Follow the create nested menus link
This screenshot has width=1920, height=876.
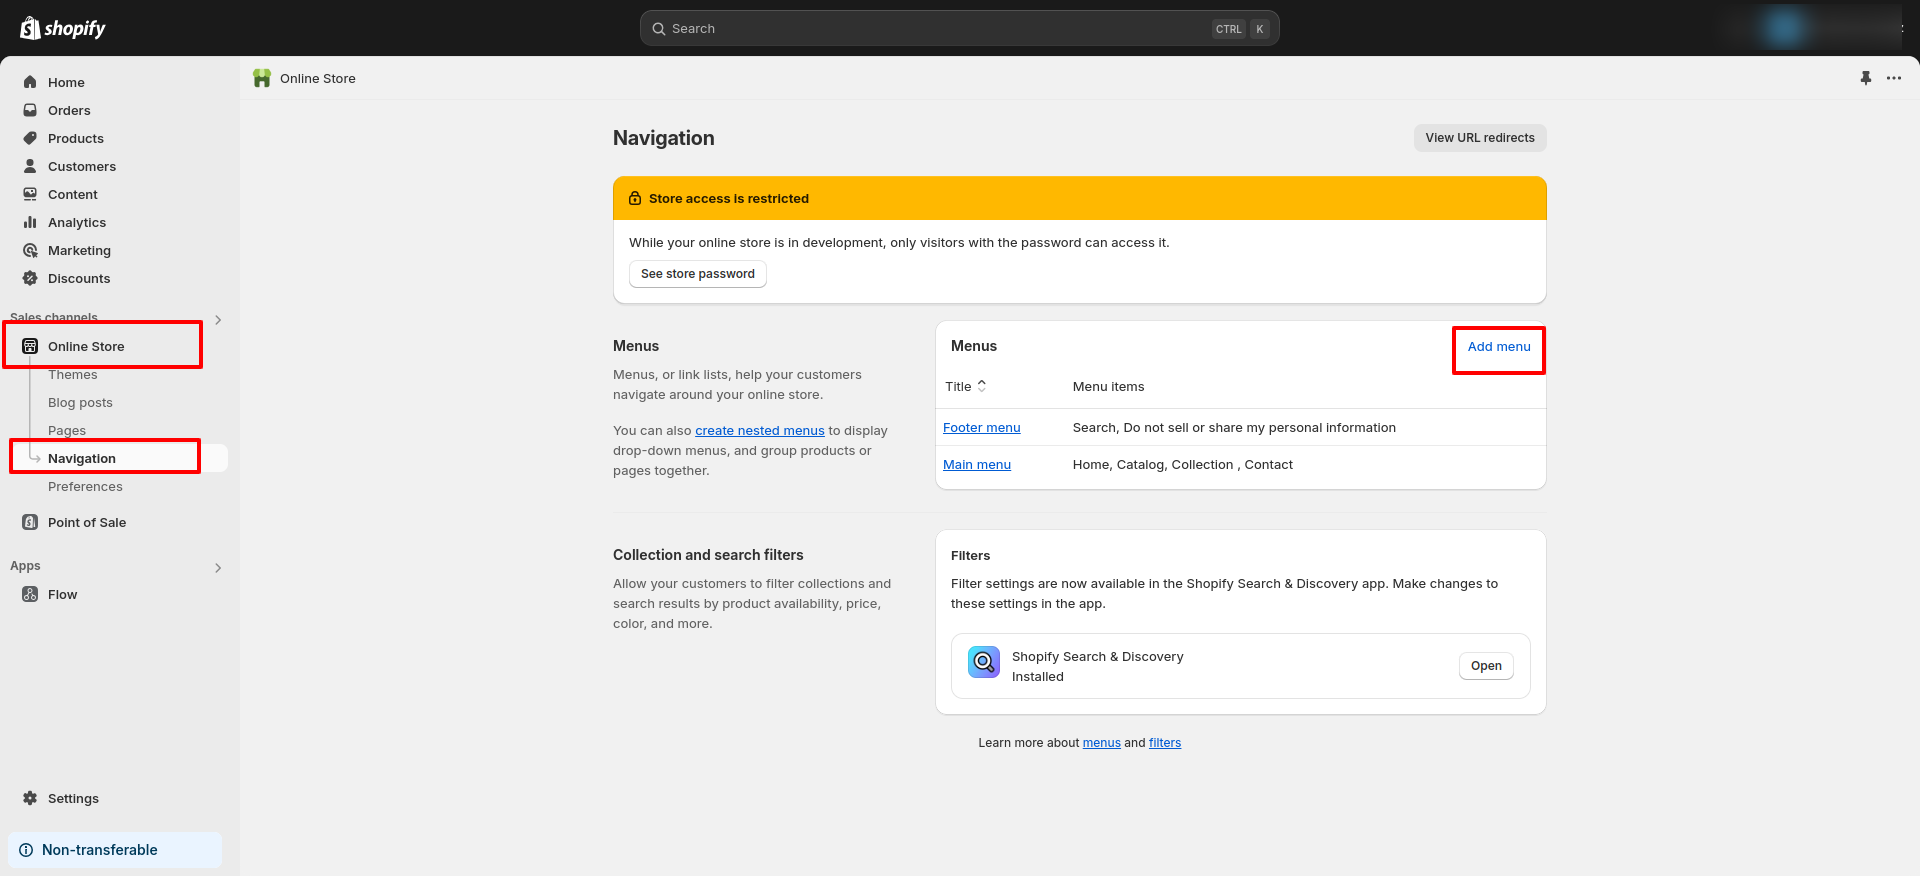click(x=760, y=430)
